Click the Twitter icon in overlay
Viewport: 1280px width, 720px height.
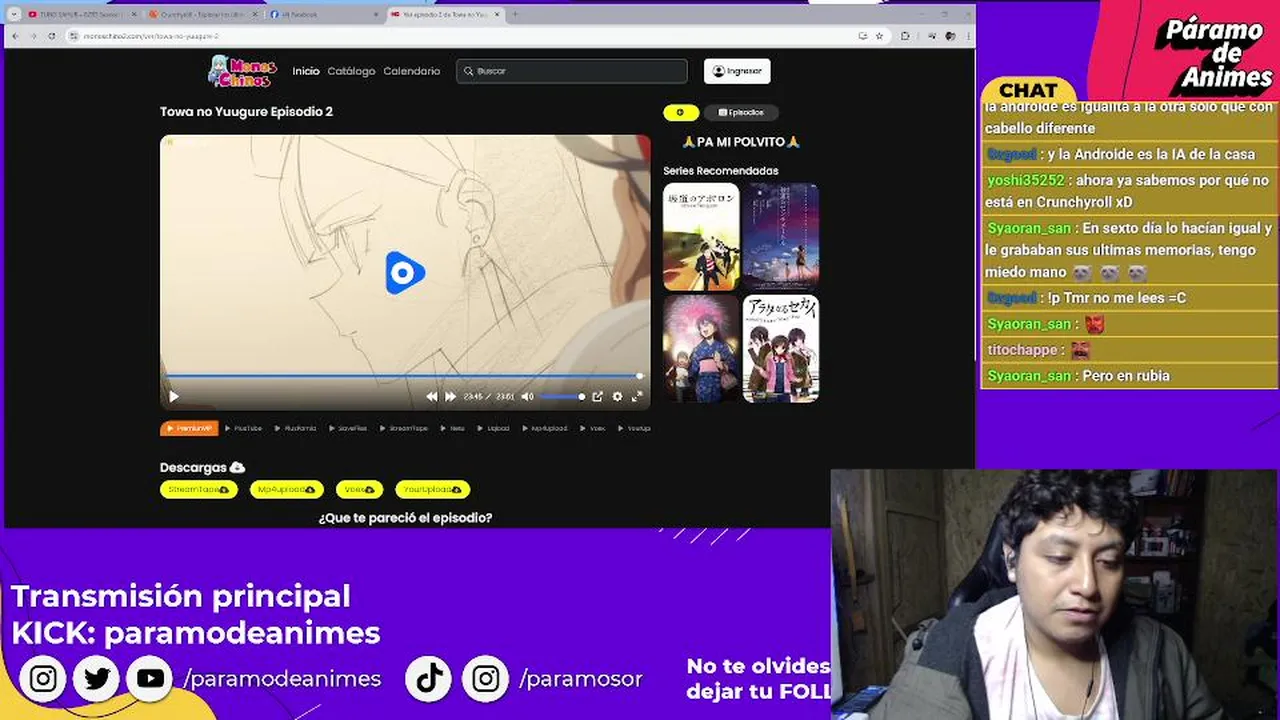click(96, 679)
